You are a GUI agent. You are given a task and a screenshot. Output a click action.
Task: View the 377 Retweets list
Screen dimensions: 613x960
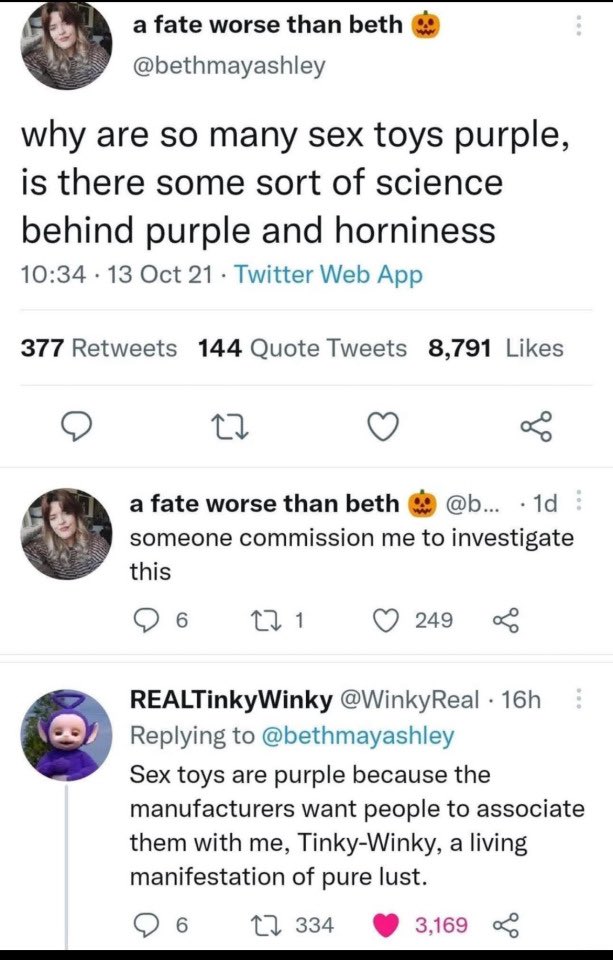(x=99, y=348)
